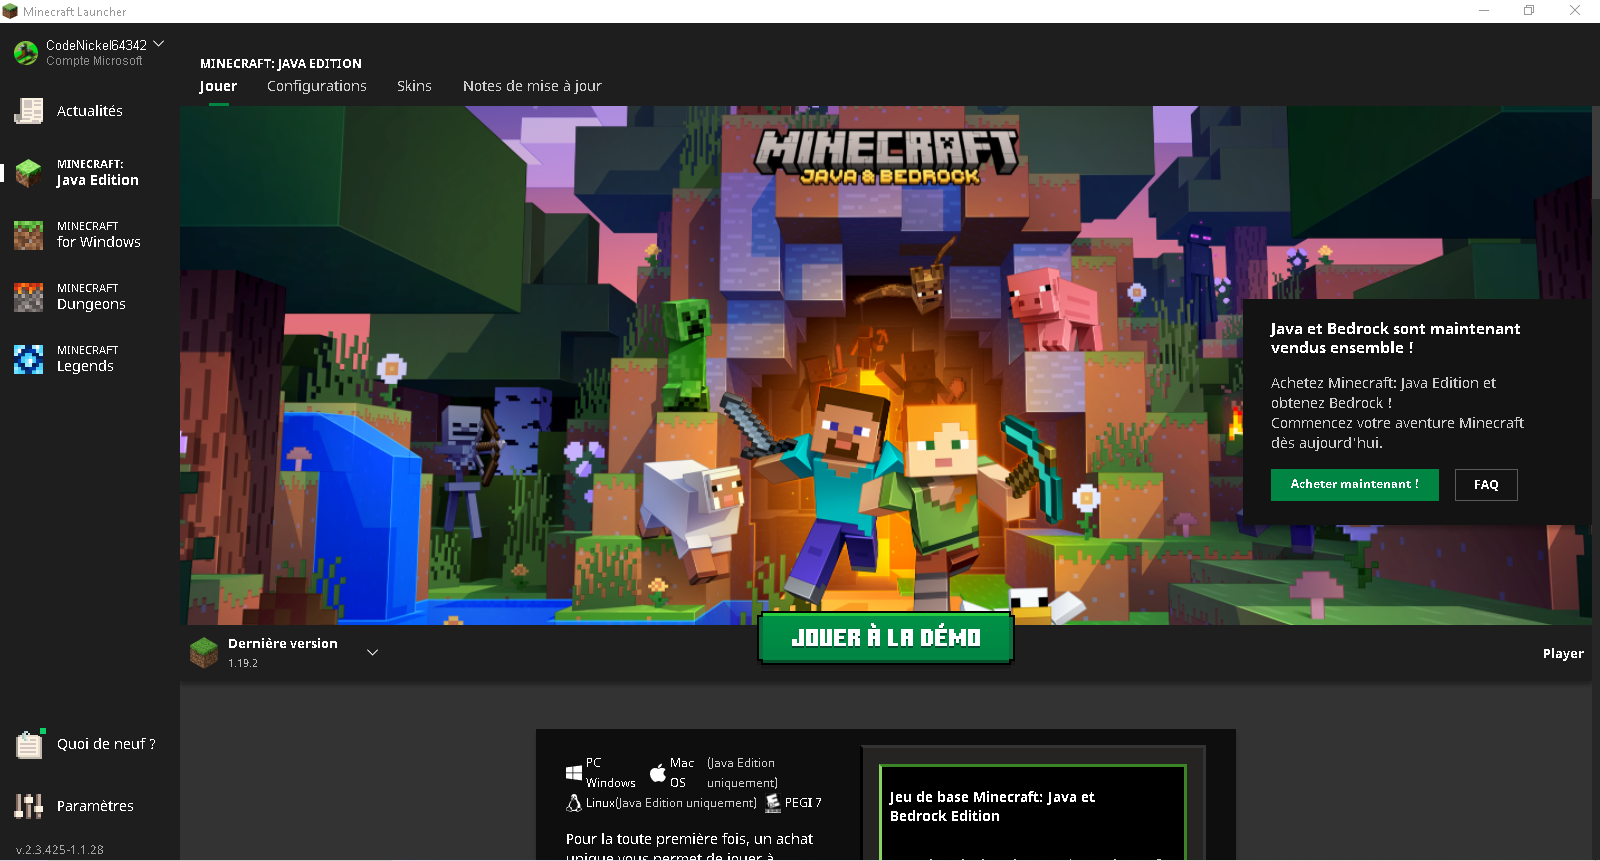Open the Notes de mise à jour tab
The width and height of the screenshot is (1600, 861).
[x=532, y=86]
